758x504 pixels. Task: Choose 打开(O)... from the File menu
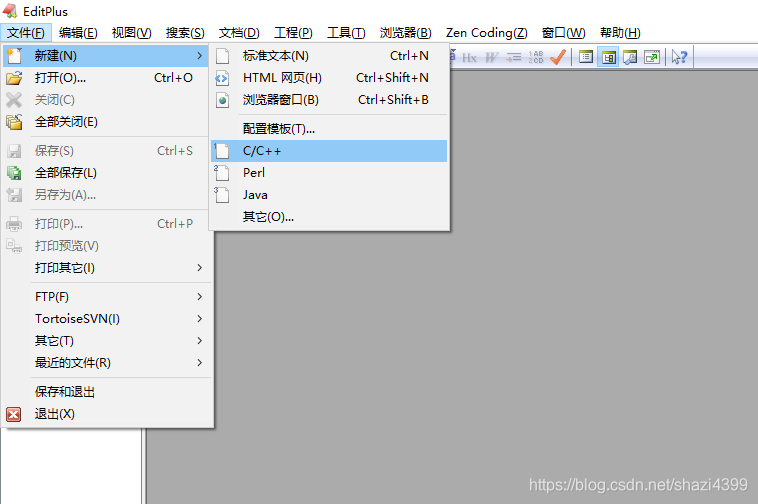pos(106,78)
